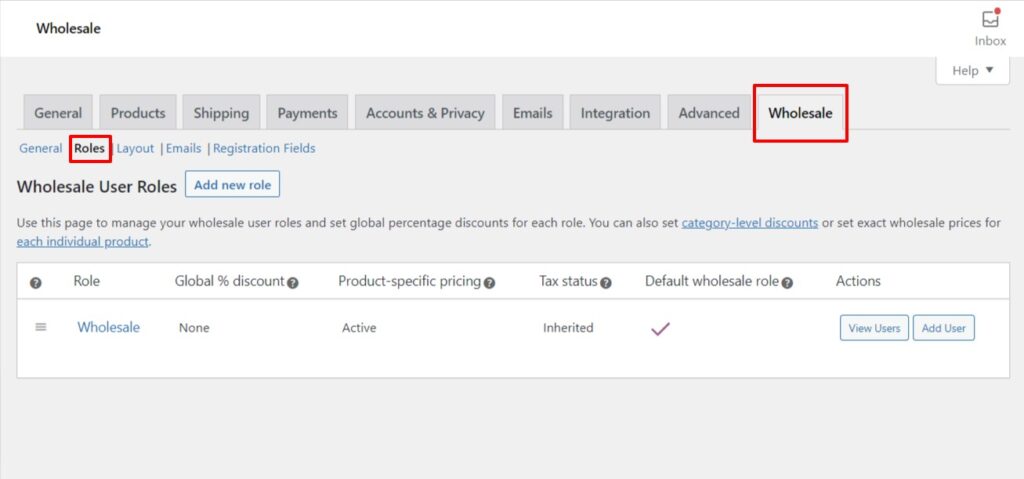The width and height of the screenshot is (1024, 479).
Task: Grab the drag handle for Wholesale role
Action: pos(41,327)
